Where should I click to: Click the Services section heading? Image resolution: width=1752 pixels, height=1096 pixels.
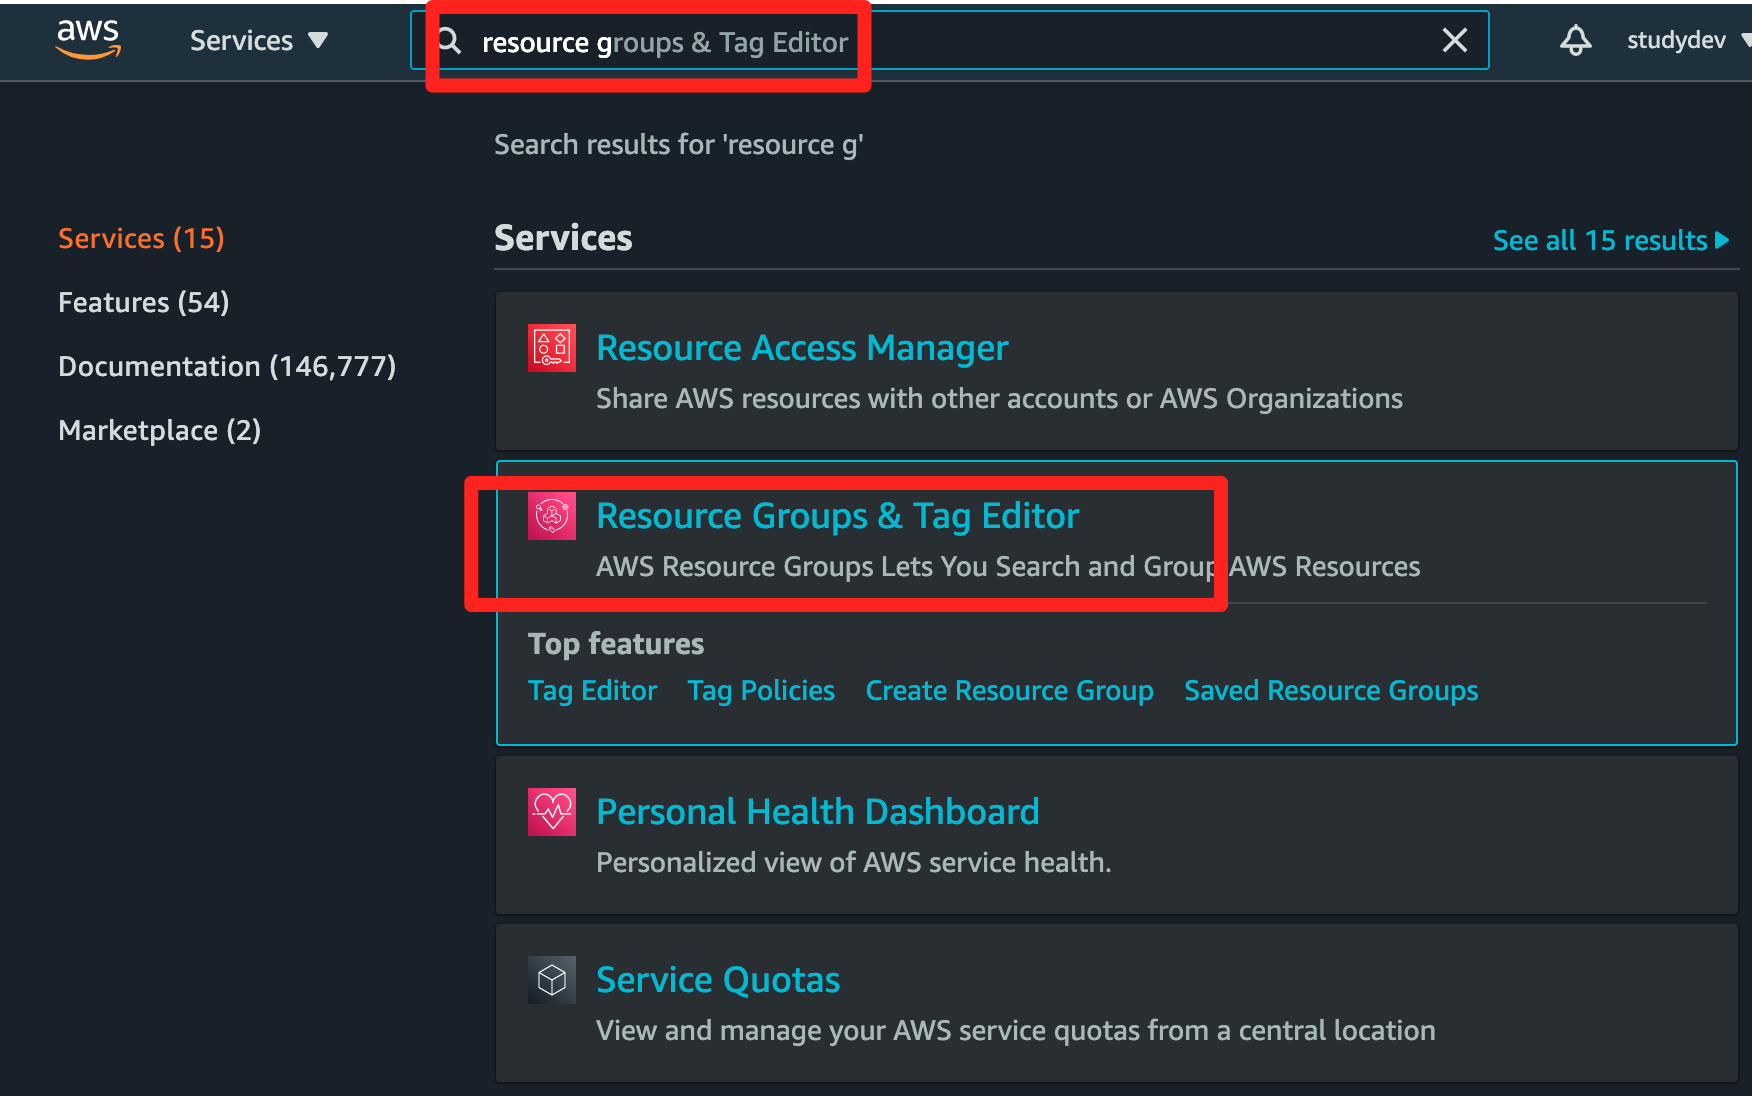click(x=563, y=238)
